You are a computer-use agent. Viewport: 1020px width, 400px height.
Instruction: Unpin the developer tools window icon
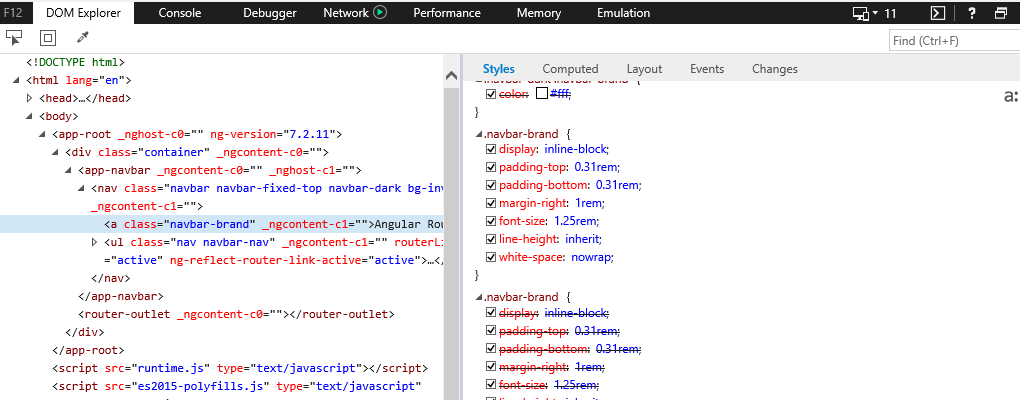[x=1001, y=13]
